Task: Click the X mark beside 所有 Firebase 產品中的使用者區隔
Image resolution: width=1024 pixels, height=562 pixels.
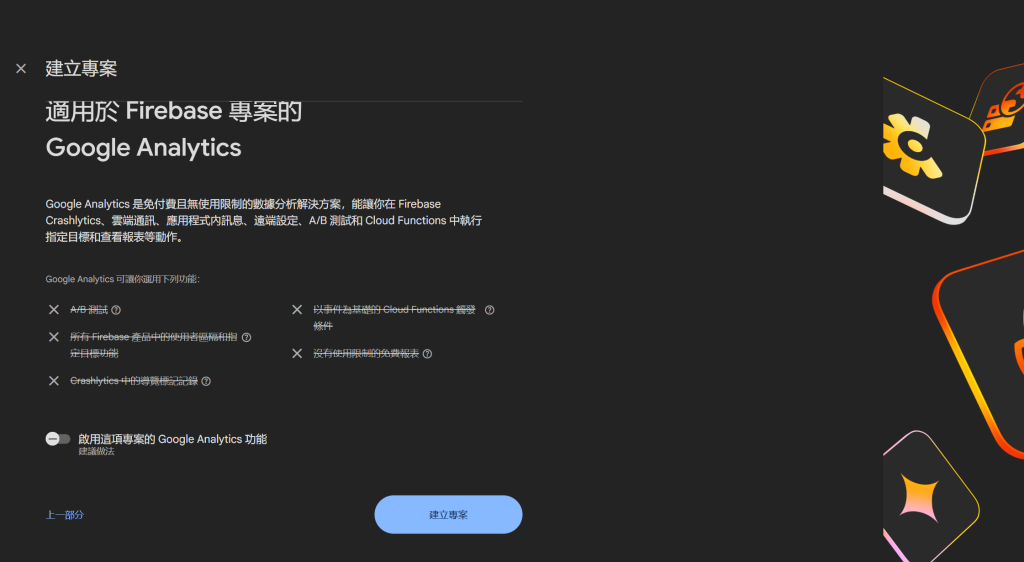Action: [x=54, y=337]
